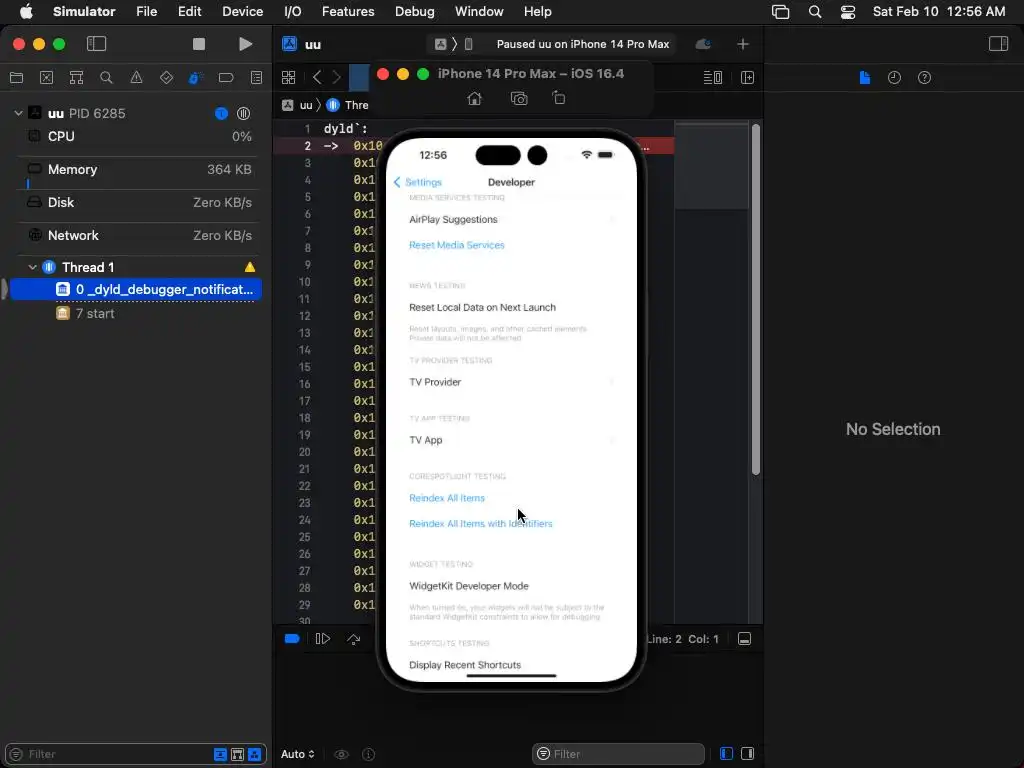Viewport: 1024px width, 768px height.
Task: Select the debug navigator tab
Action: [195, 78]
